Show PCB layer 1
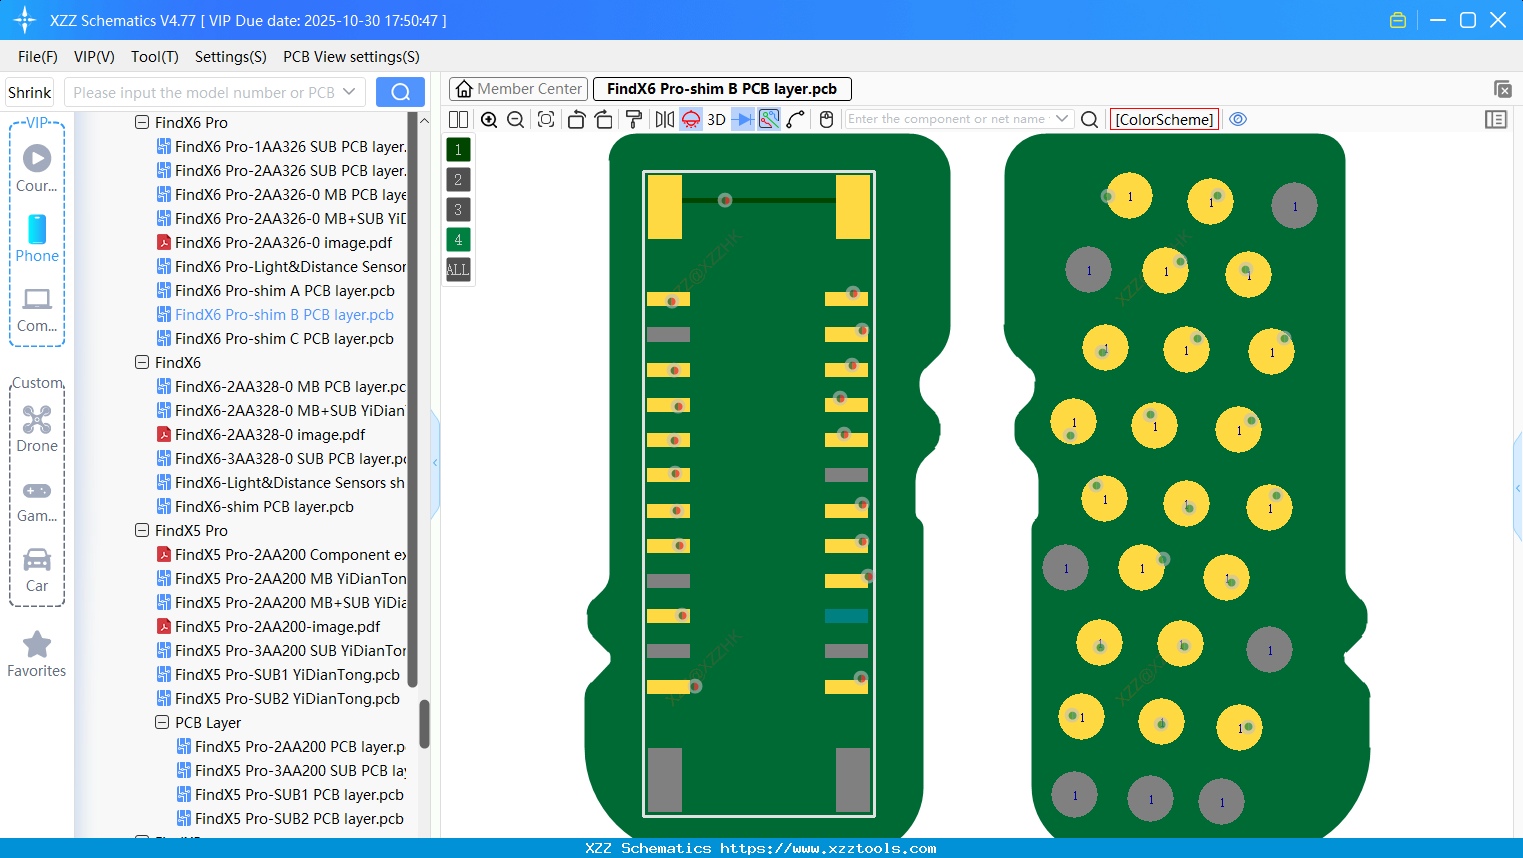This screenshot has width=1523, height=858. pyautogui.click(x=458, y=149)
